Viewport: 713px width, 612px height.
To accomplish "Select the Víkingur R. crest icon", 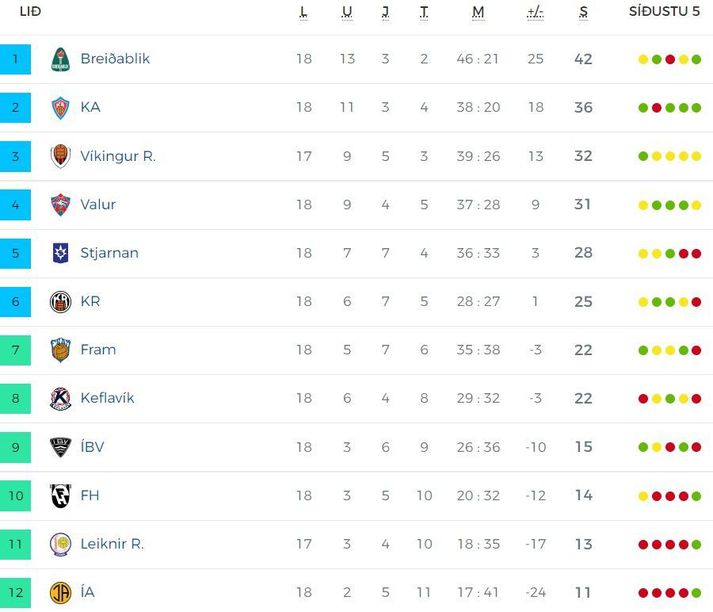I will 60,156.
